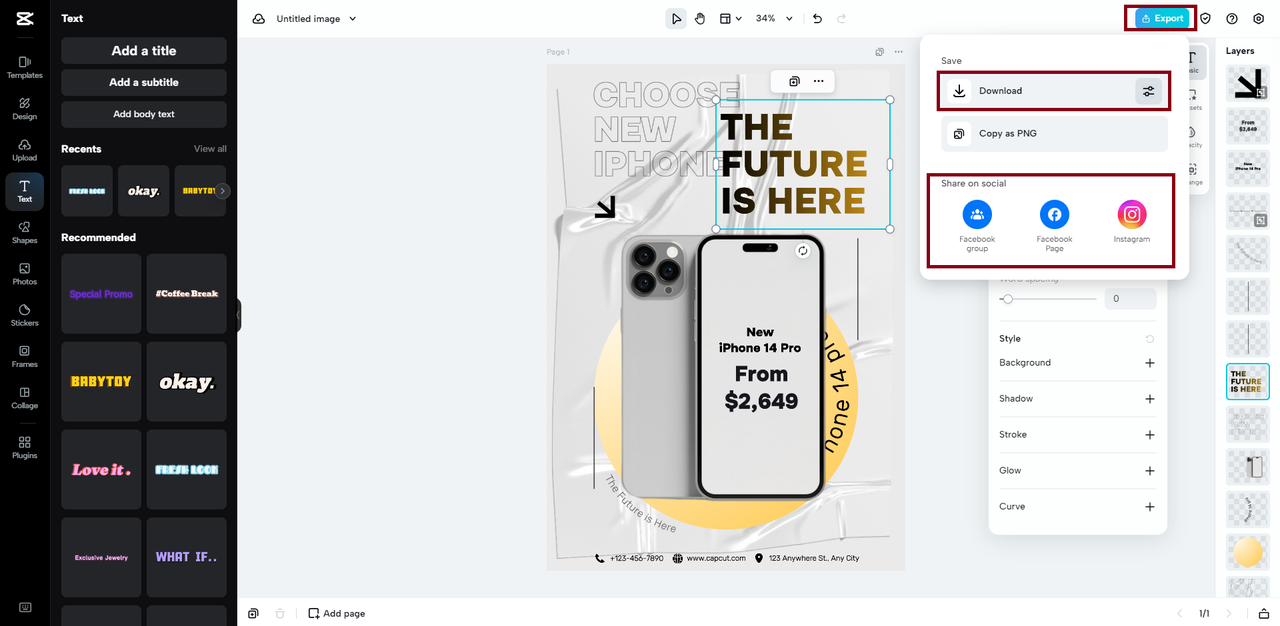
Task: Open the 34% zoom dropdown
Action: click(774, 18)
